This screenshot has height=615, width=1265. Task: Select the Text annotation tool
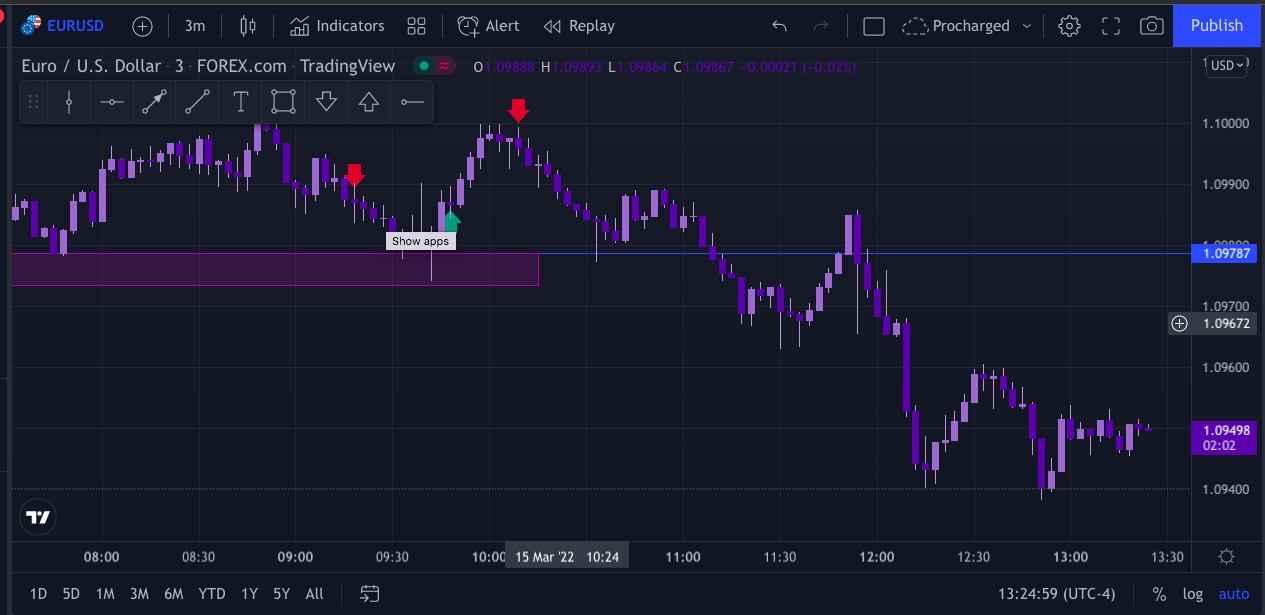240,101
